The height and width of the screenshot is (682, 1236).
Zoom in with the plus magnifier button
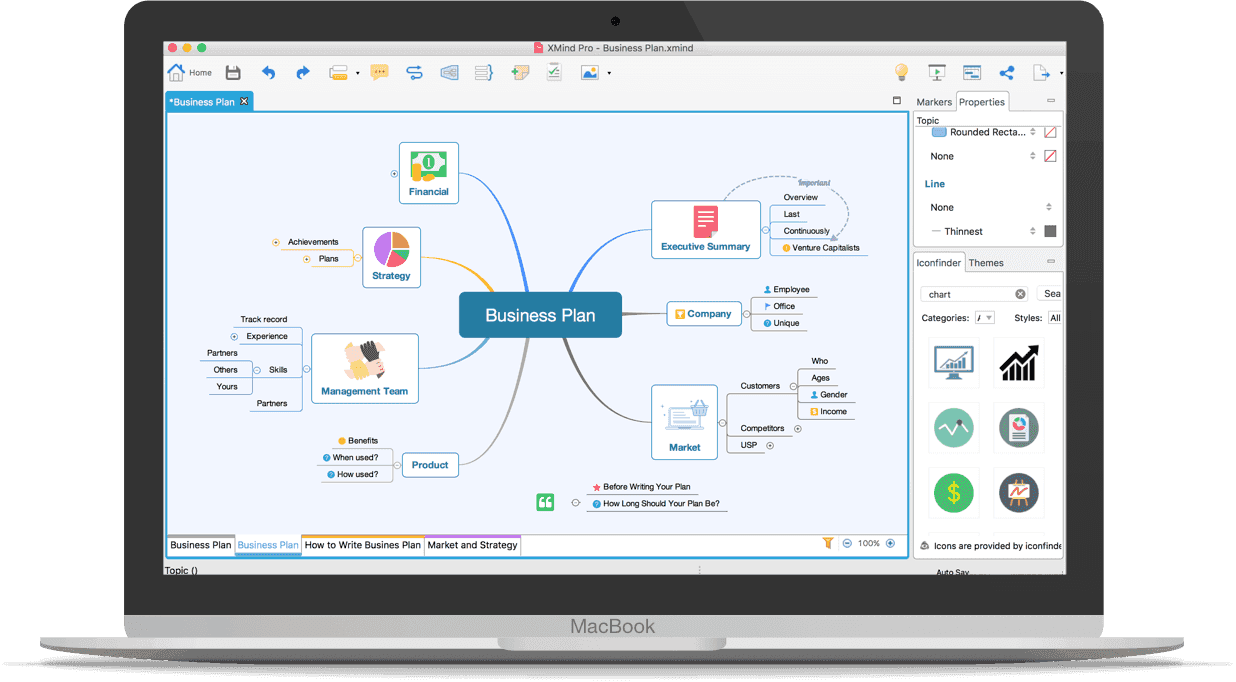click(x=890, y=543)
